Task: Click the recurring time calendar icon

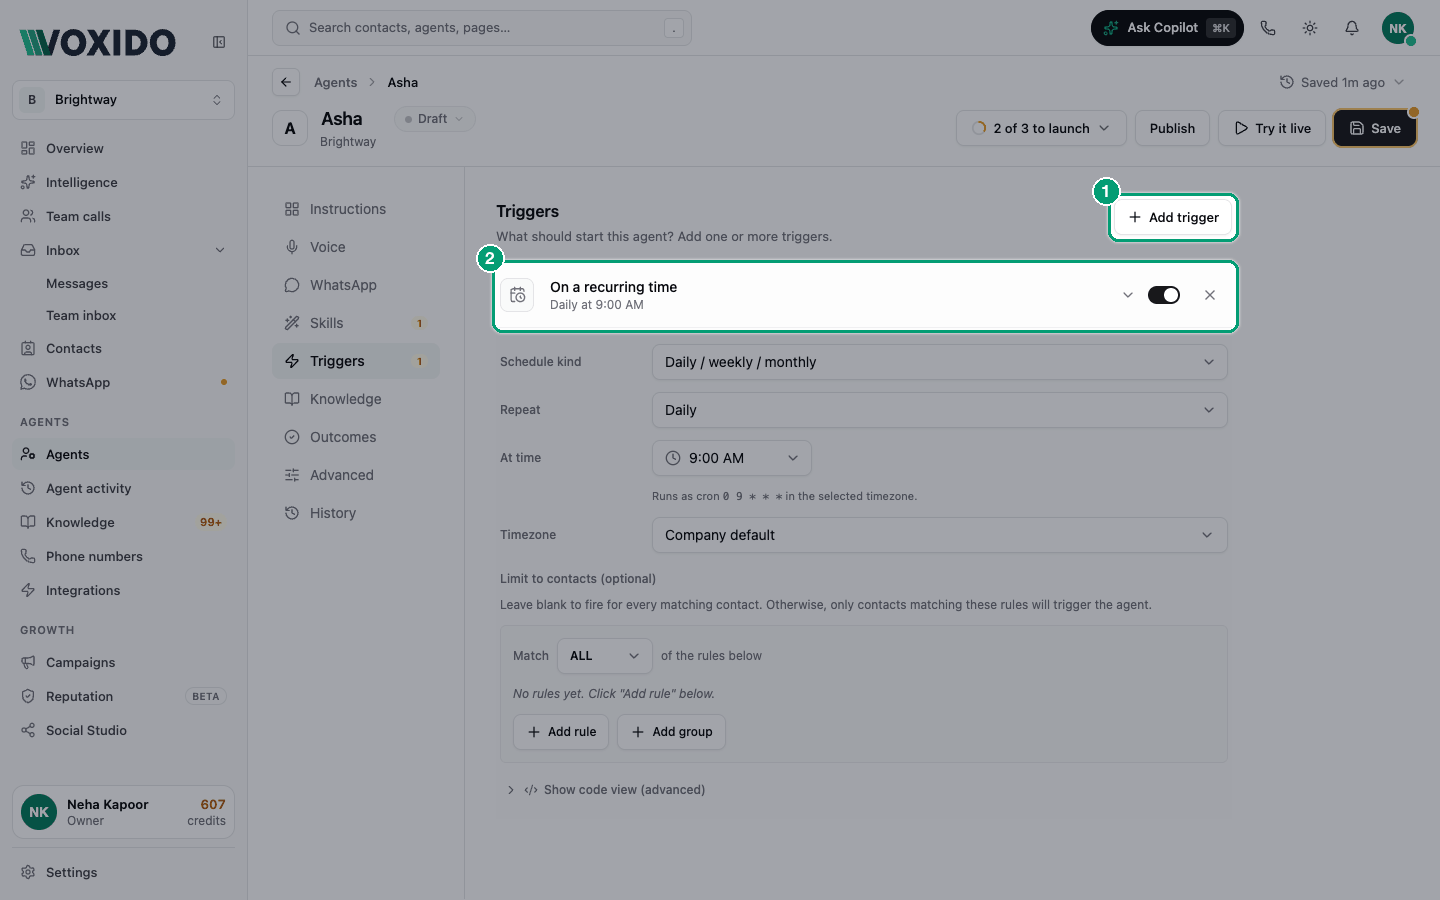Action: tap(517, 295)
